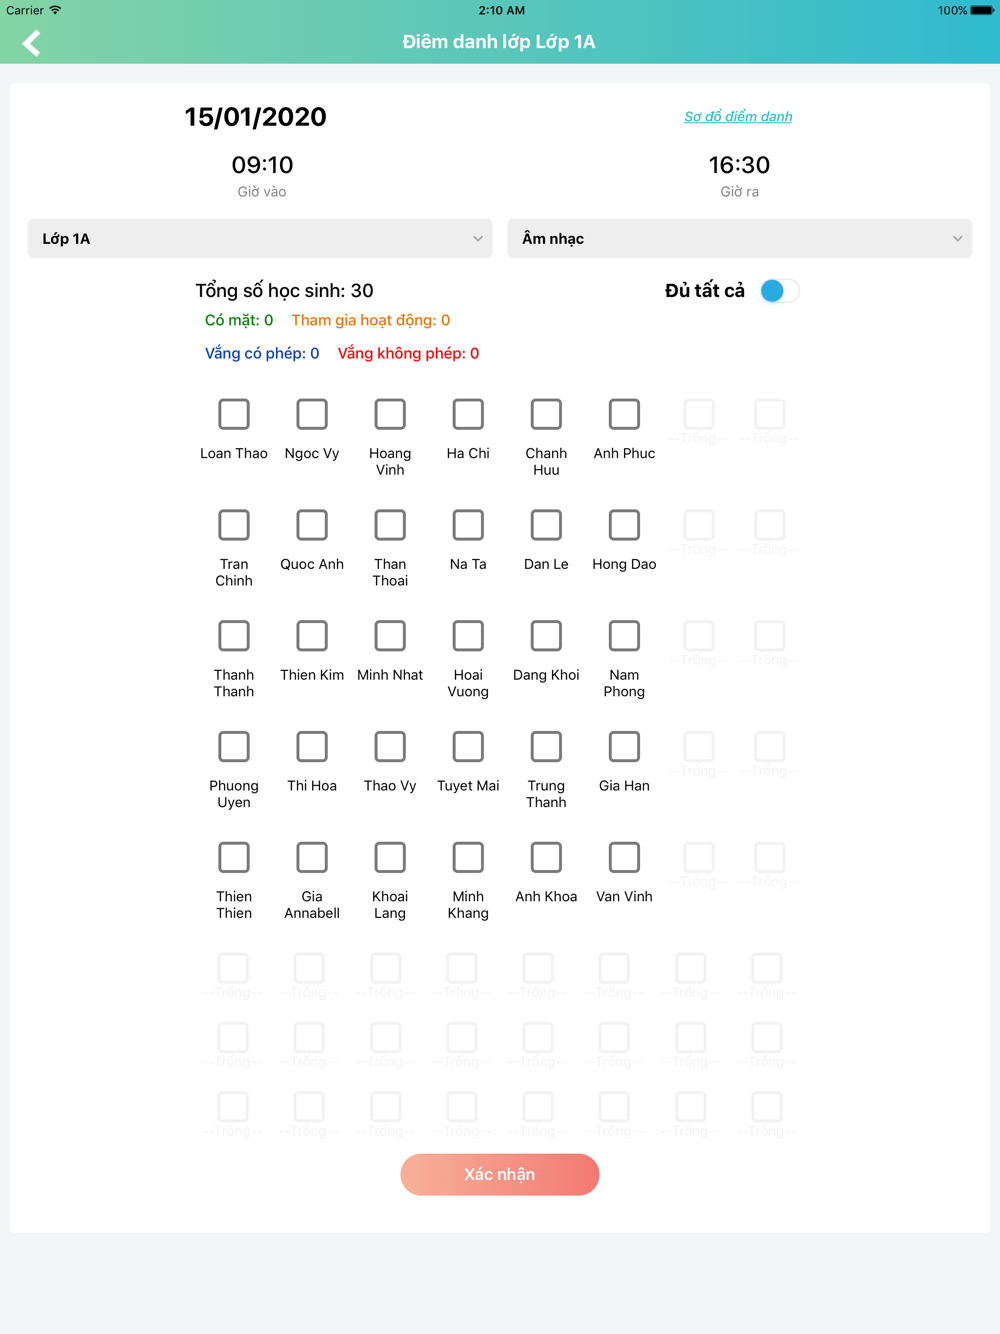
Task: Tick the Ha Chi checkbox
Action: tap(468, 414)
